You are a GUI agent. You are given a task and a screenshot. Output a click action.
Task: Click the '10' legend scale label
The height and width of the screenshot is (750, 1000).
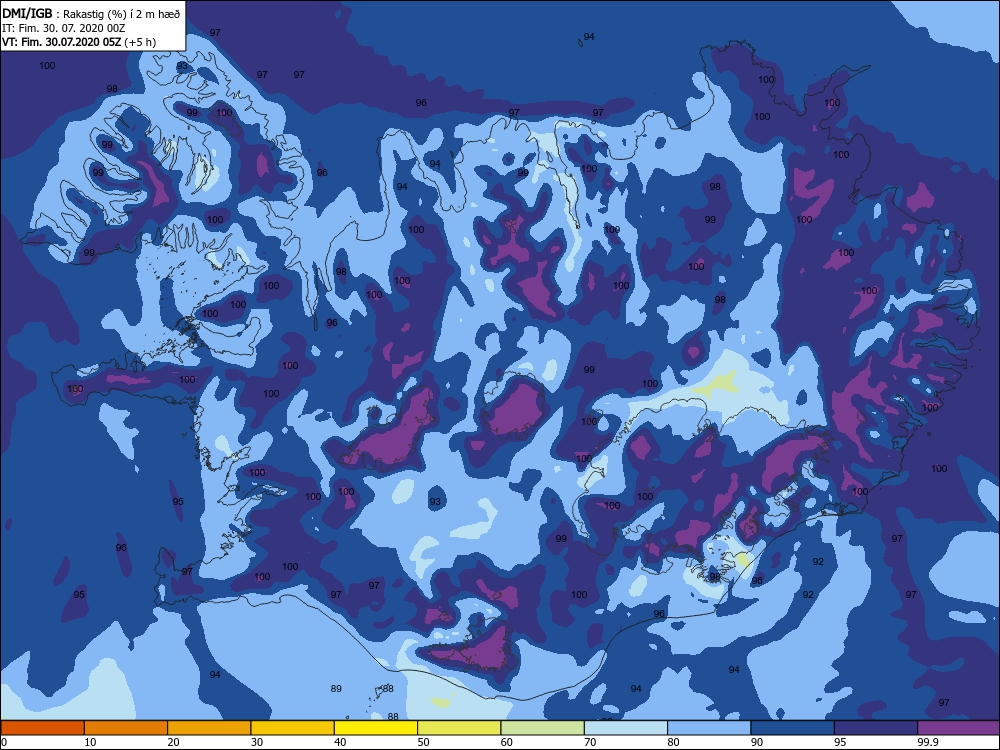click(90, 742)
